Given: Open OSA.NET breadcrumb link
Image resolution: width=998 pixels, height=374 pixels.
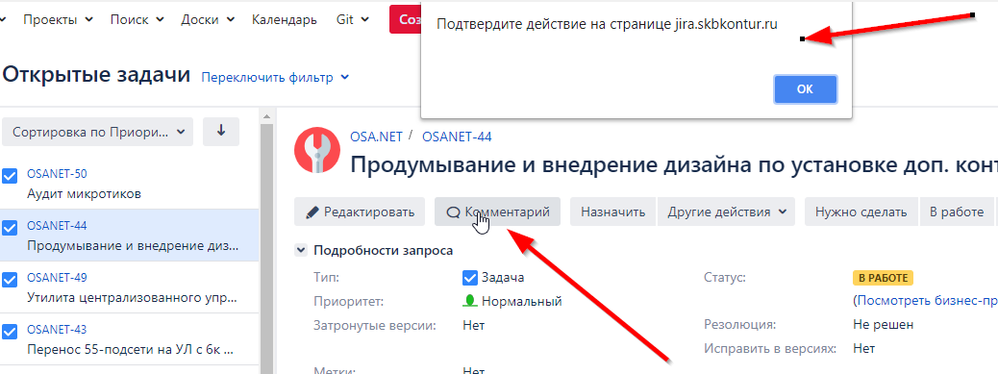Looking at the screenshot, I should (376, 136).
